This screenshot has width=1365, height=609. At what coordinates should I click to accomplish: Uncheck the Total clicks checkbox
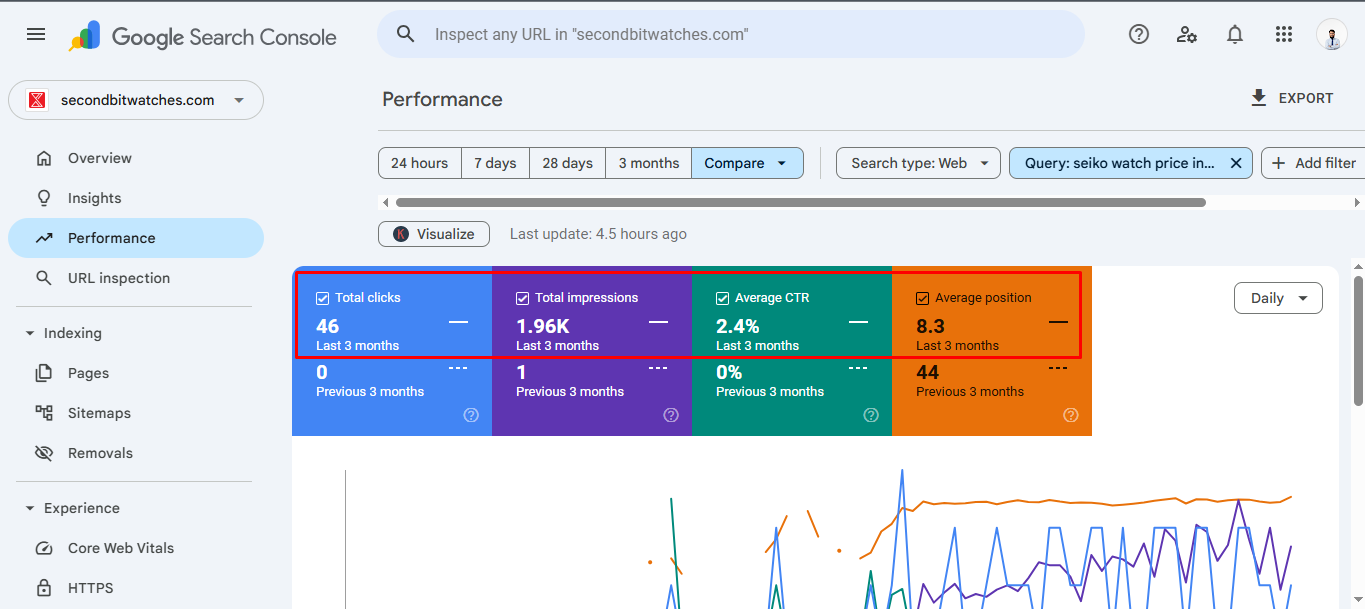tap(323, 298)
